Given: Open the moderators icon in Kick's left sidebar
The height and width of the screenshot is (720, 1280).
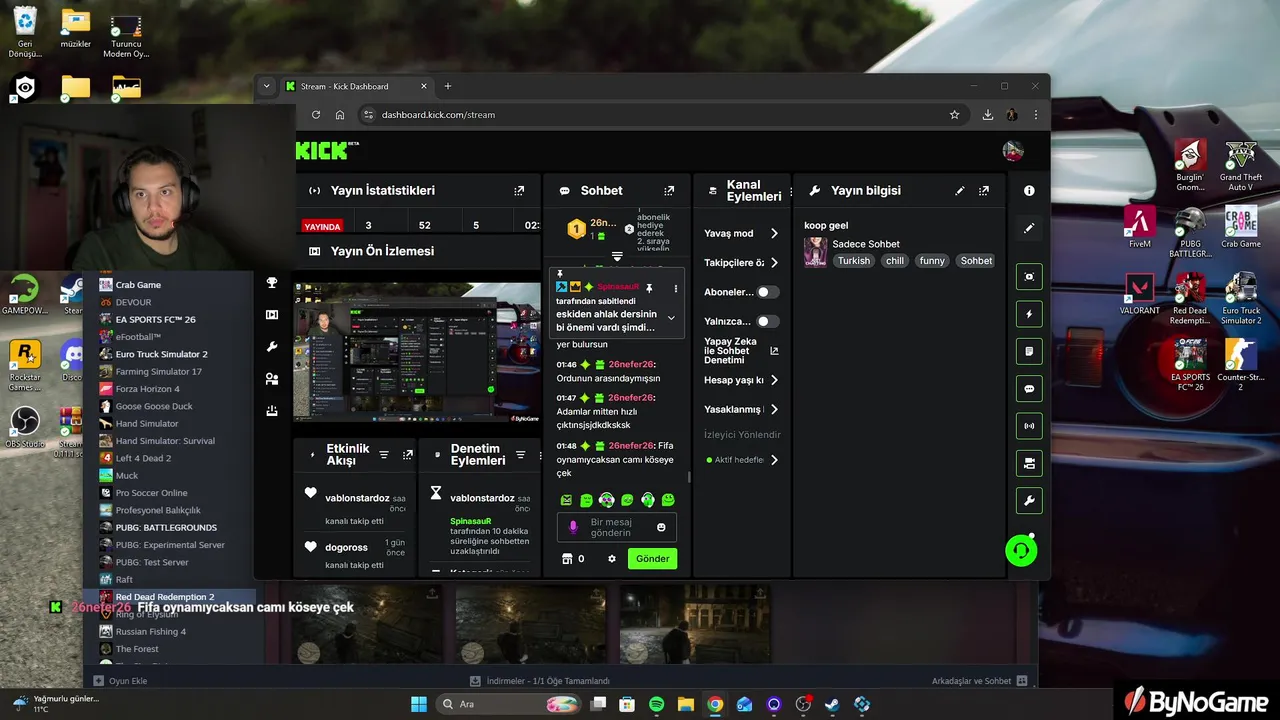Looking at the screenshot, I should coord(272,379).
